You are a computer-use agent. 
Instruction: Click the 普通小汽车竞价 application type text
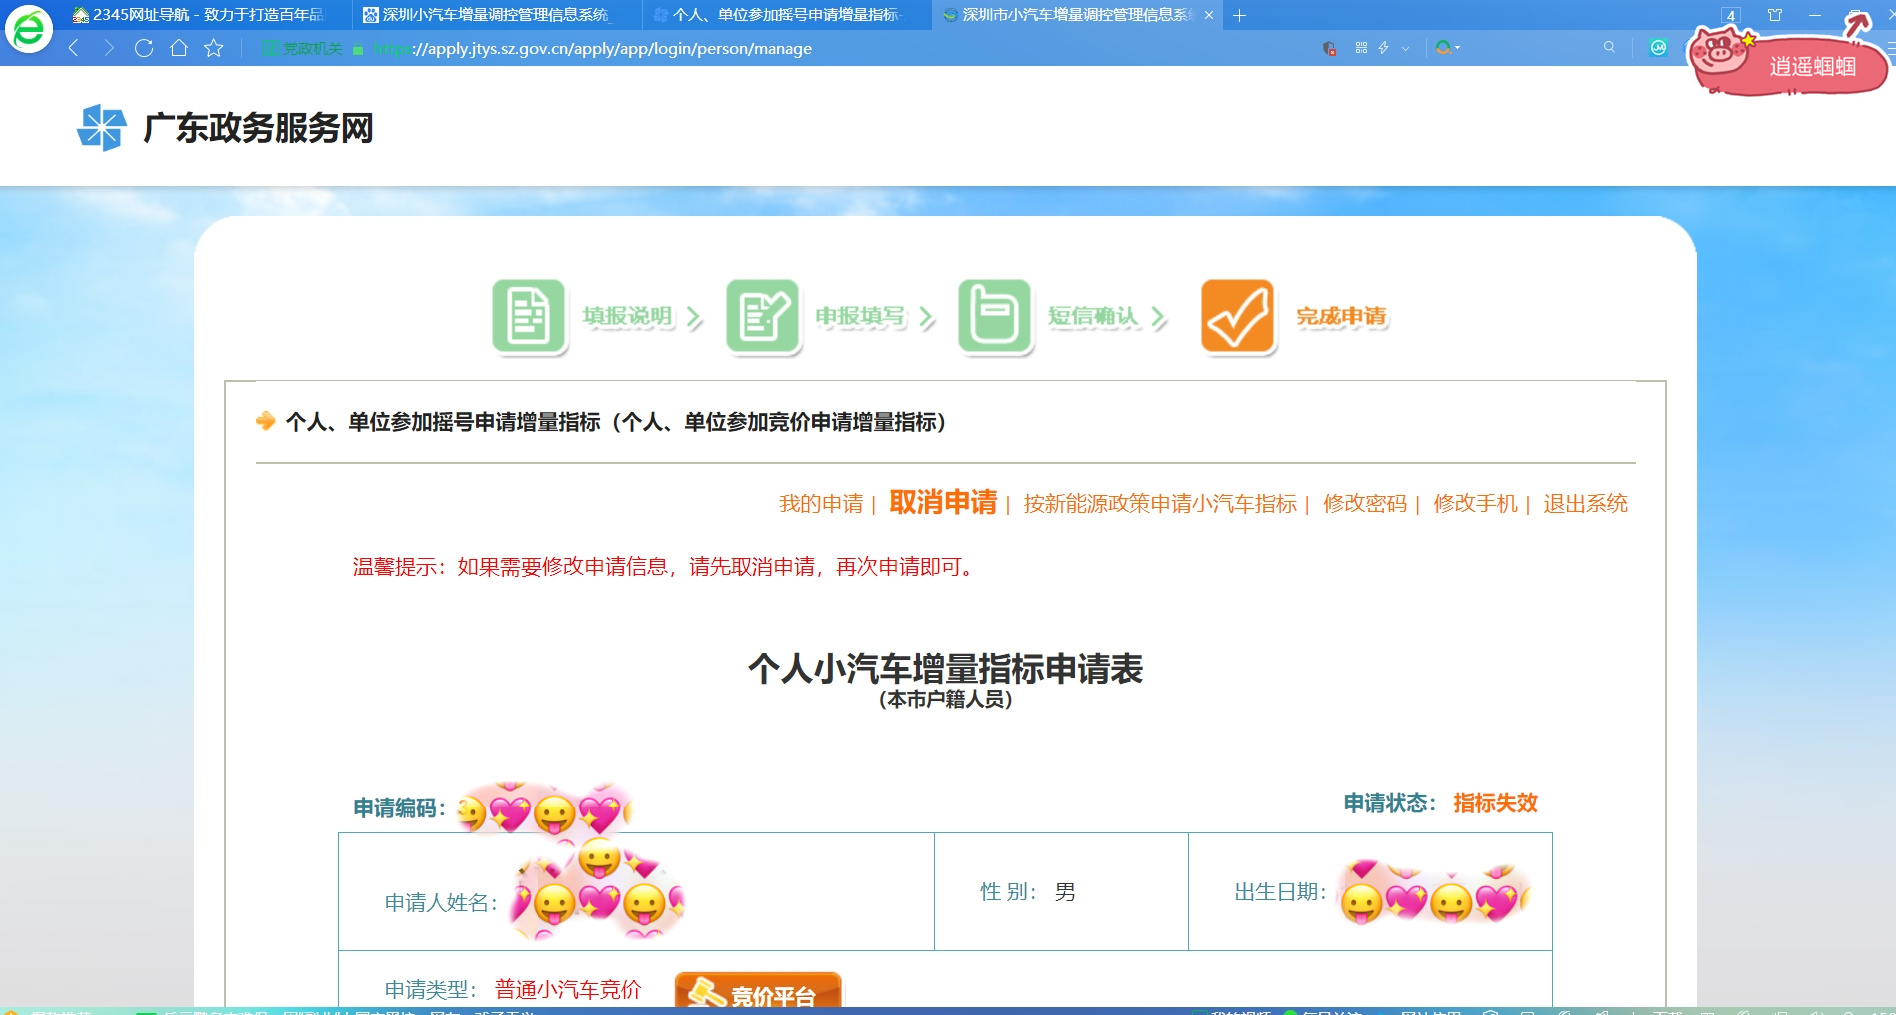[x=568, y=990]
